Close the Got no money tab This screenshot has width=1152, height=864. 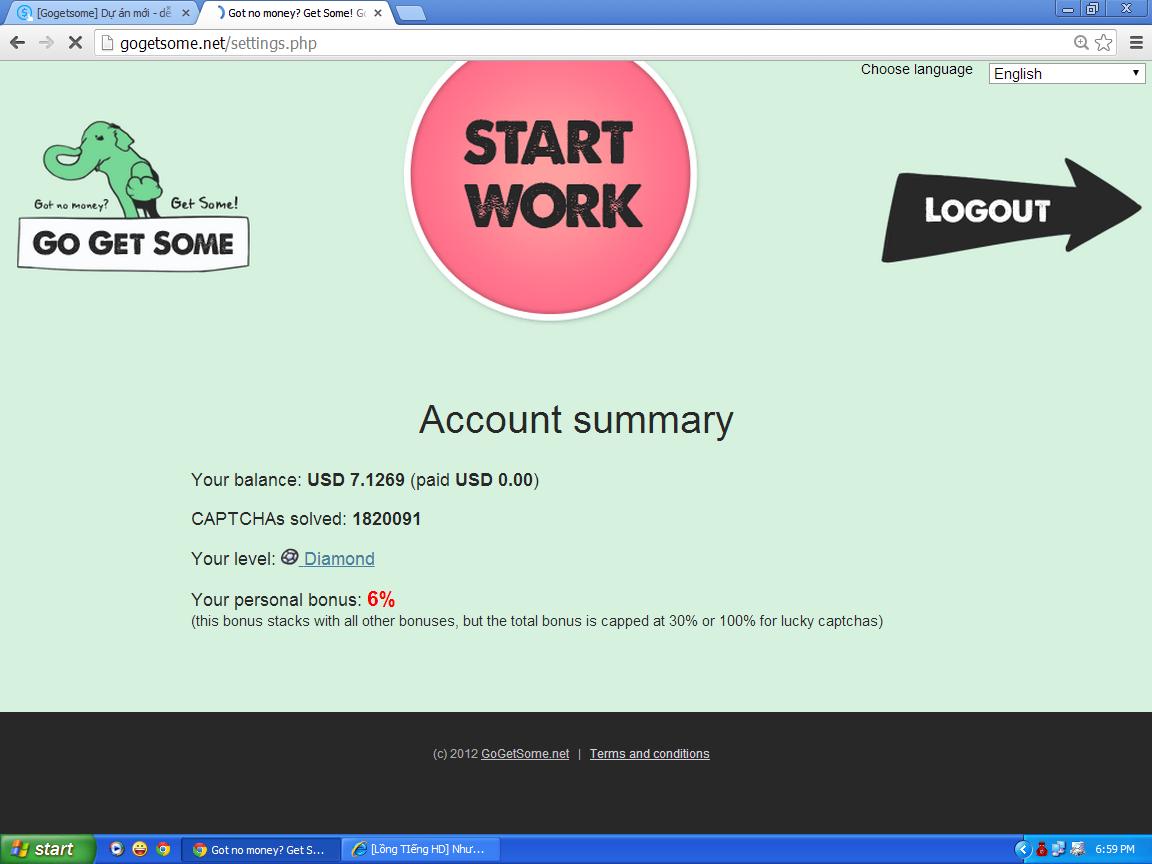point(379,13)
